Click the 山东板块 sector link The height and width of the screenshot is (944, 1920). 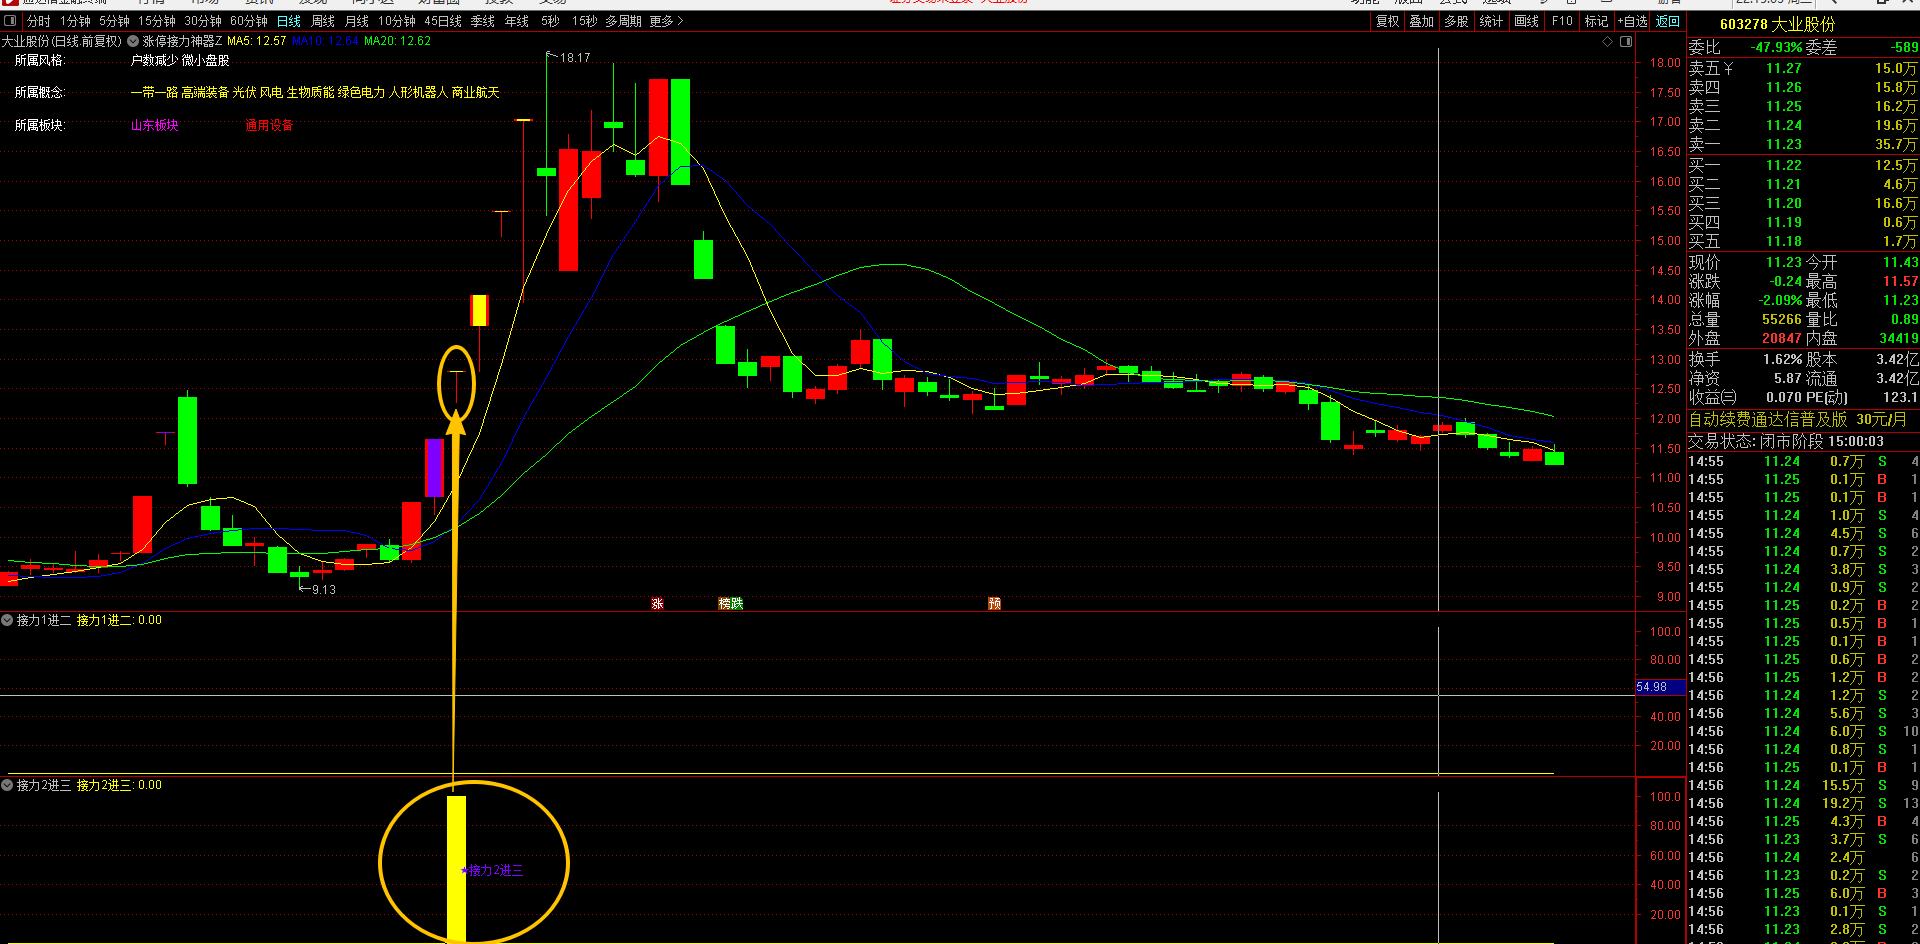(154, 125)
